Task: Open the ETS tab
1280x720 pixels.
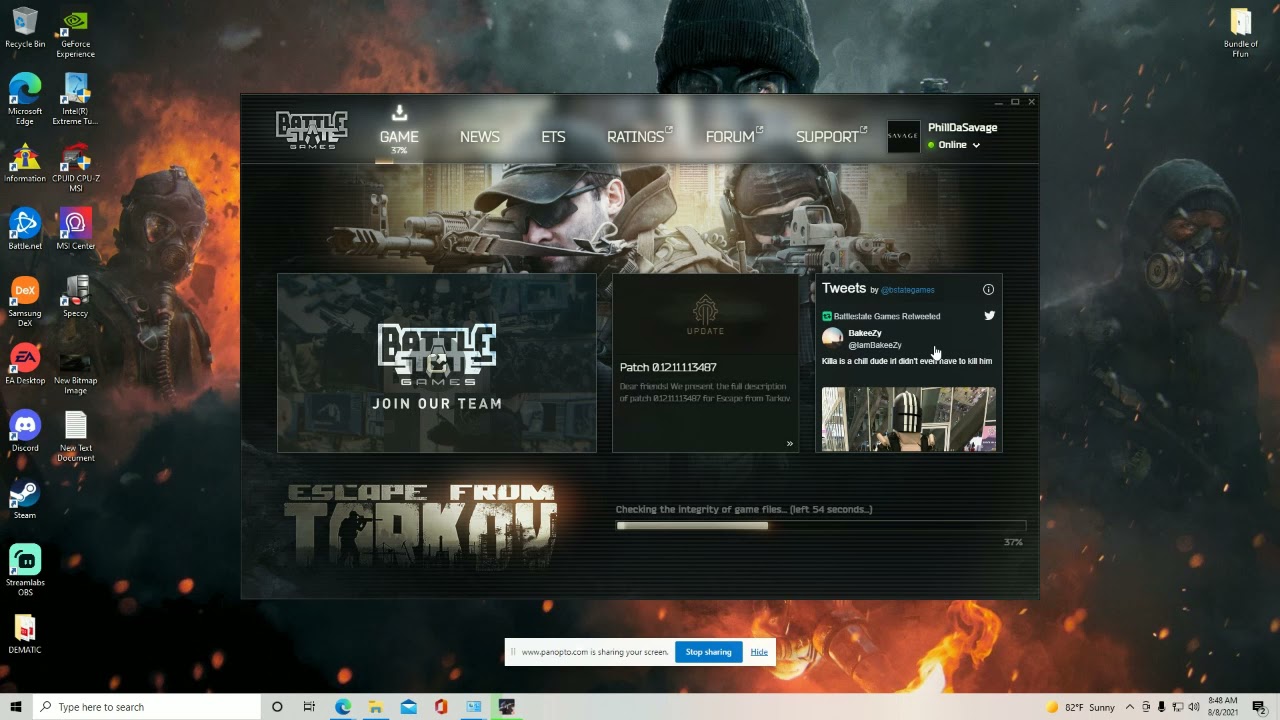Action: 553,137
